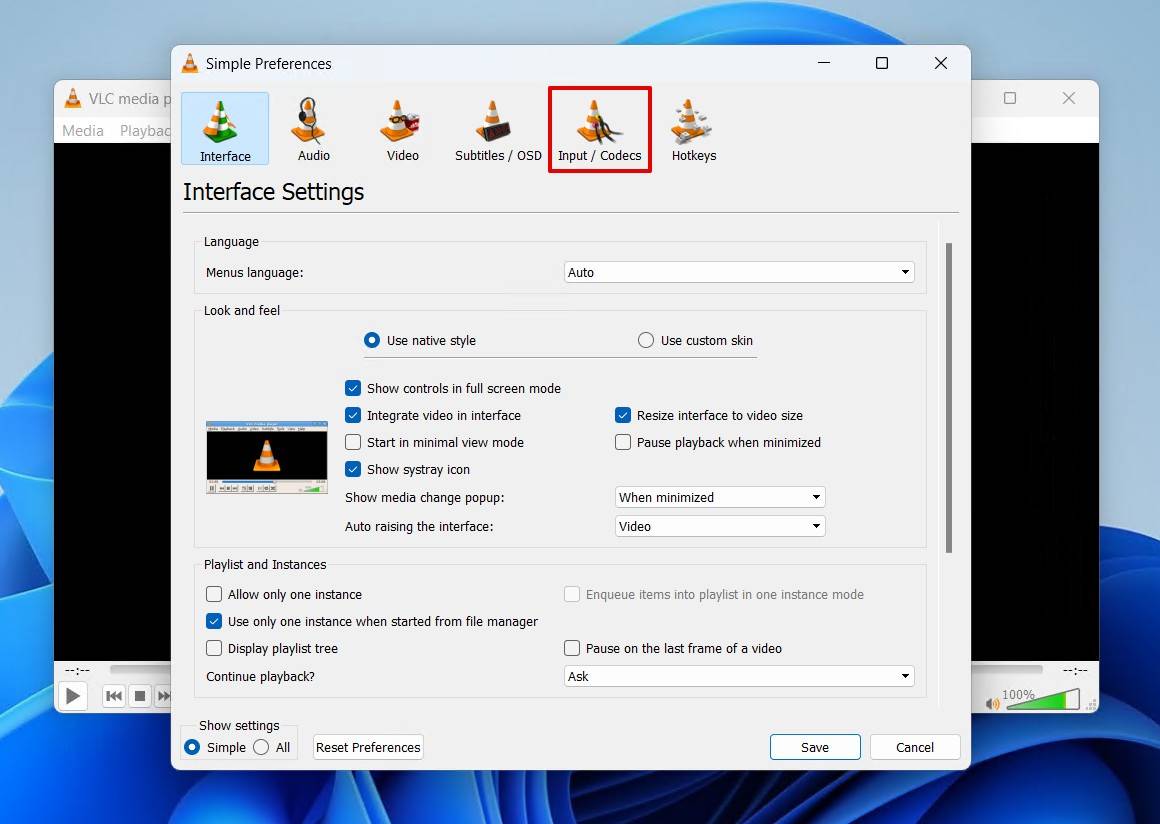The width and height of the screenshot is (1160, 824).
Task: Click the Previous track button in VLC player
Action: (x=114, y=696)
